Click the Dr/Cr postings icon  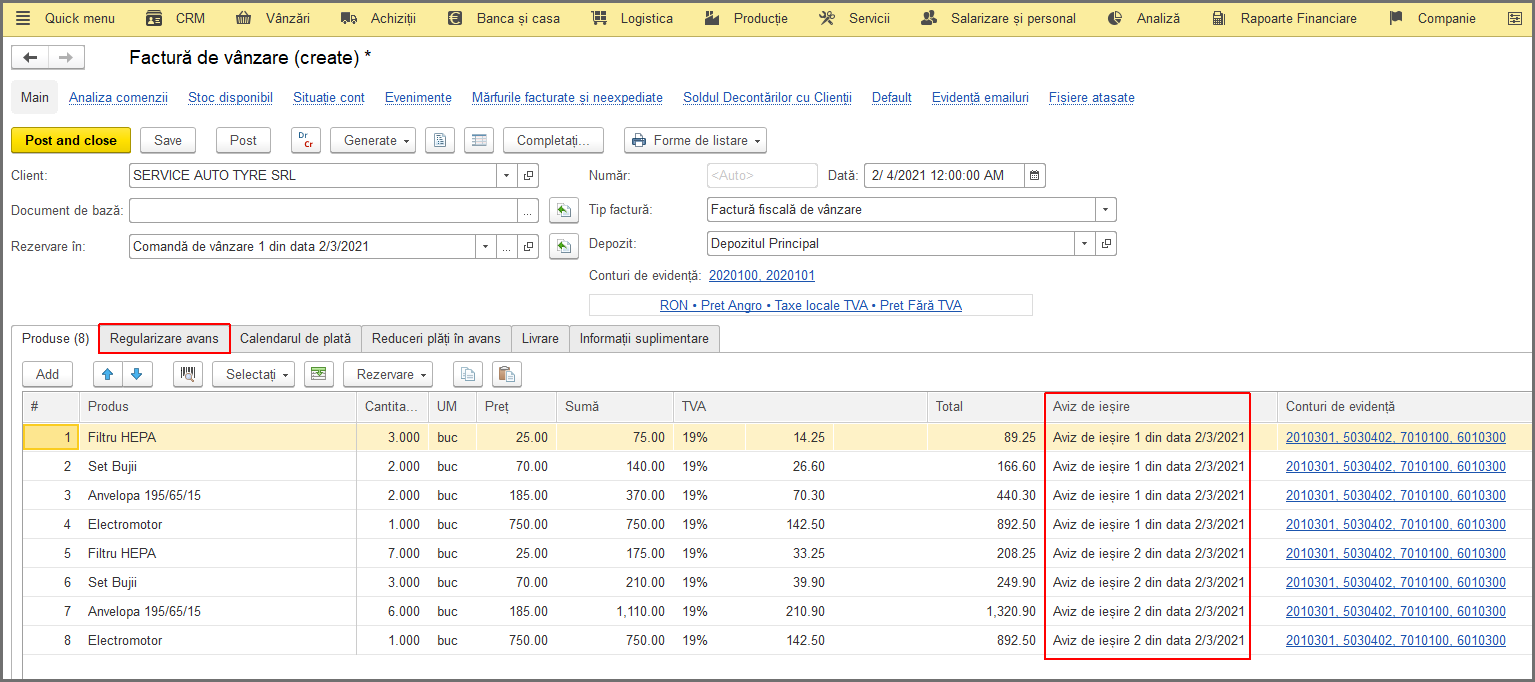(306, 141)
